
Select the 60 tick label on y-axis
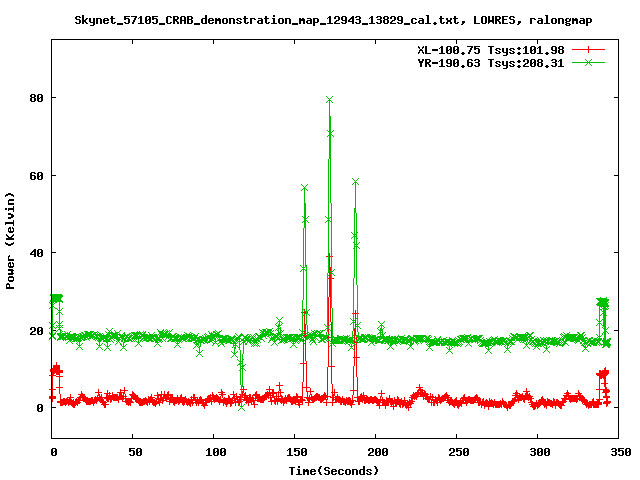(x=37, y=176)
